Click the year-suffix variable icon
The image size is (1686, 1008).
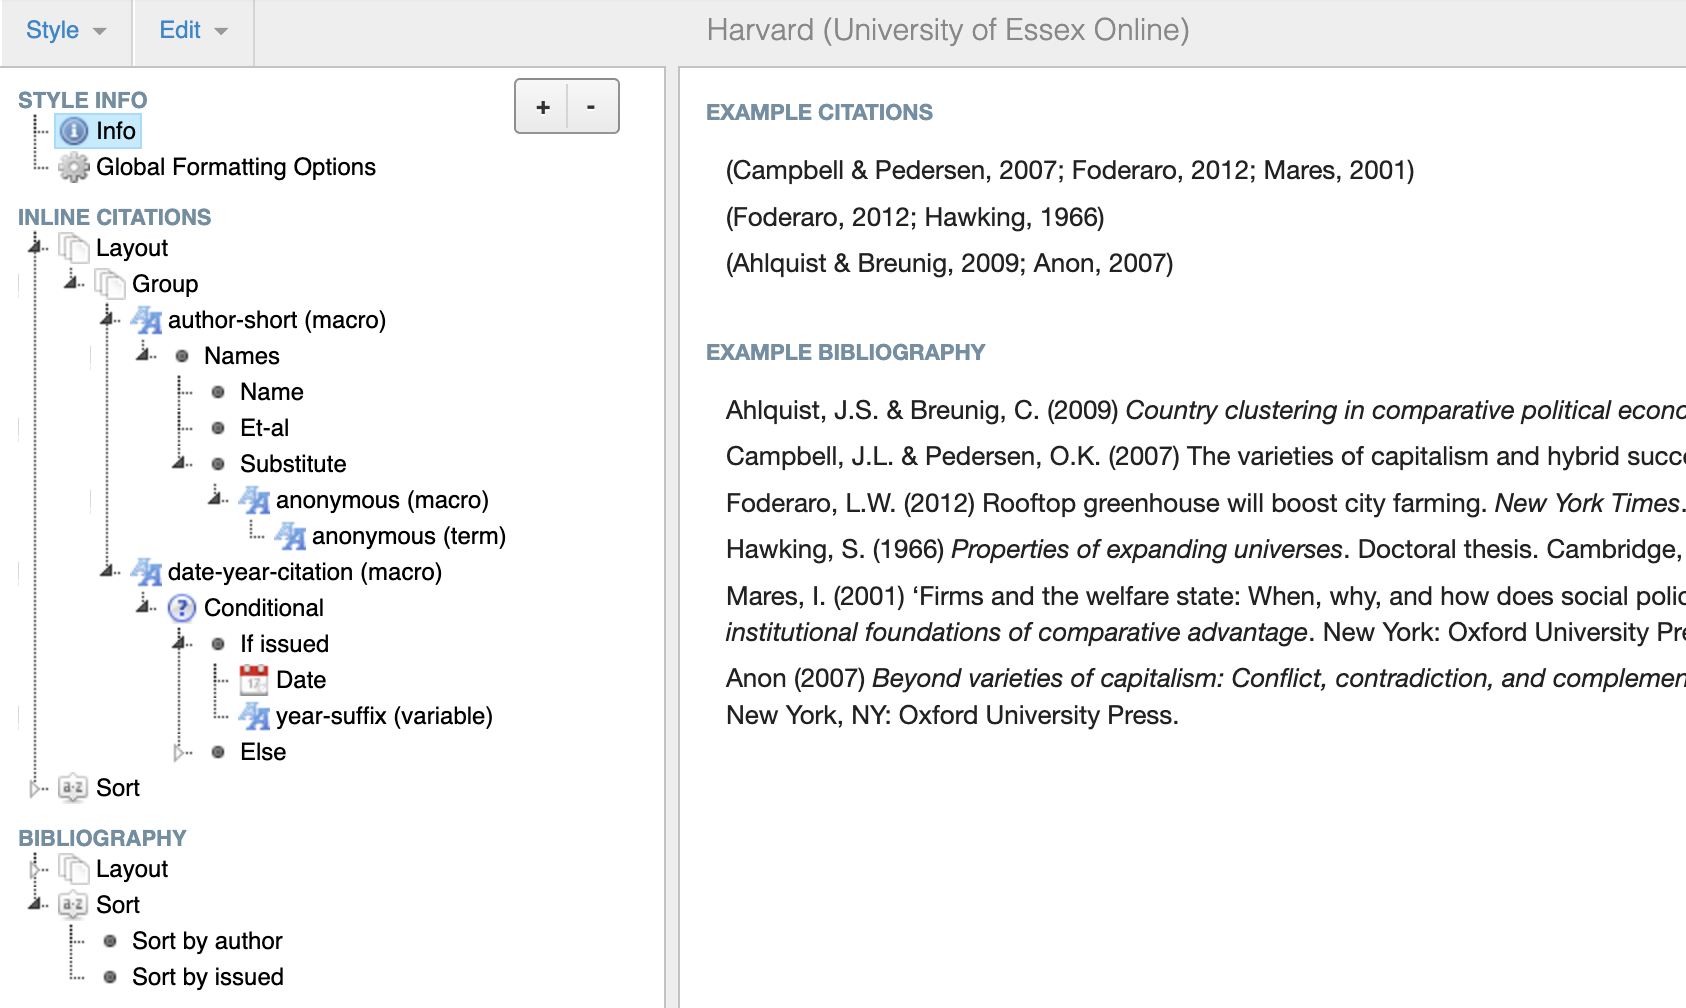tap(254, 716)
